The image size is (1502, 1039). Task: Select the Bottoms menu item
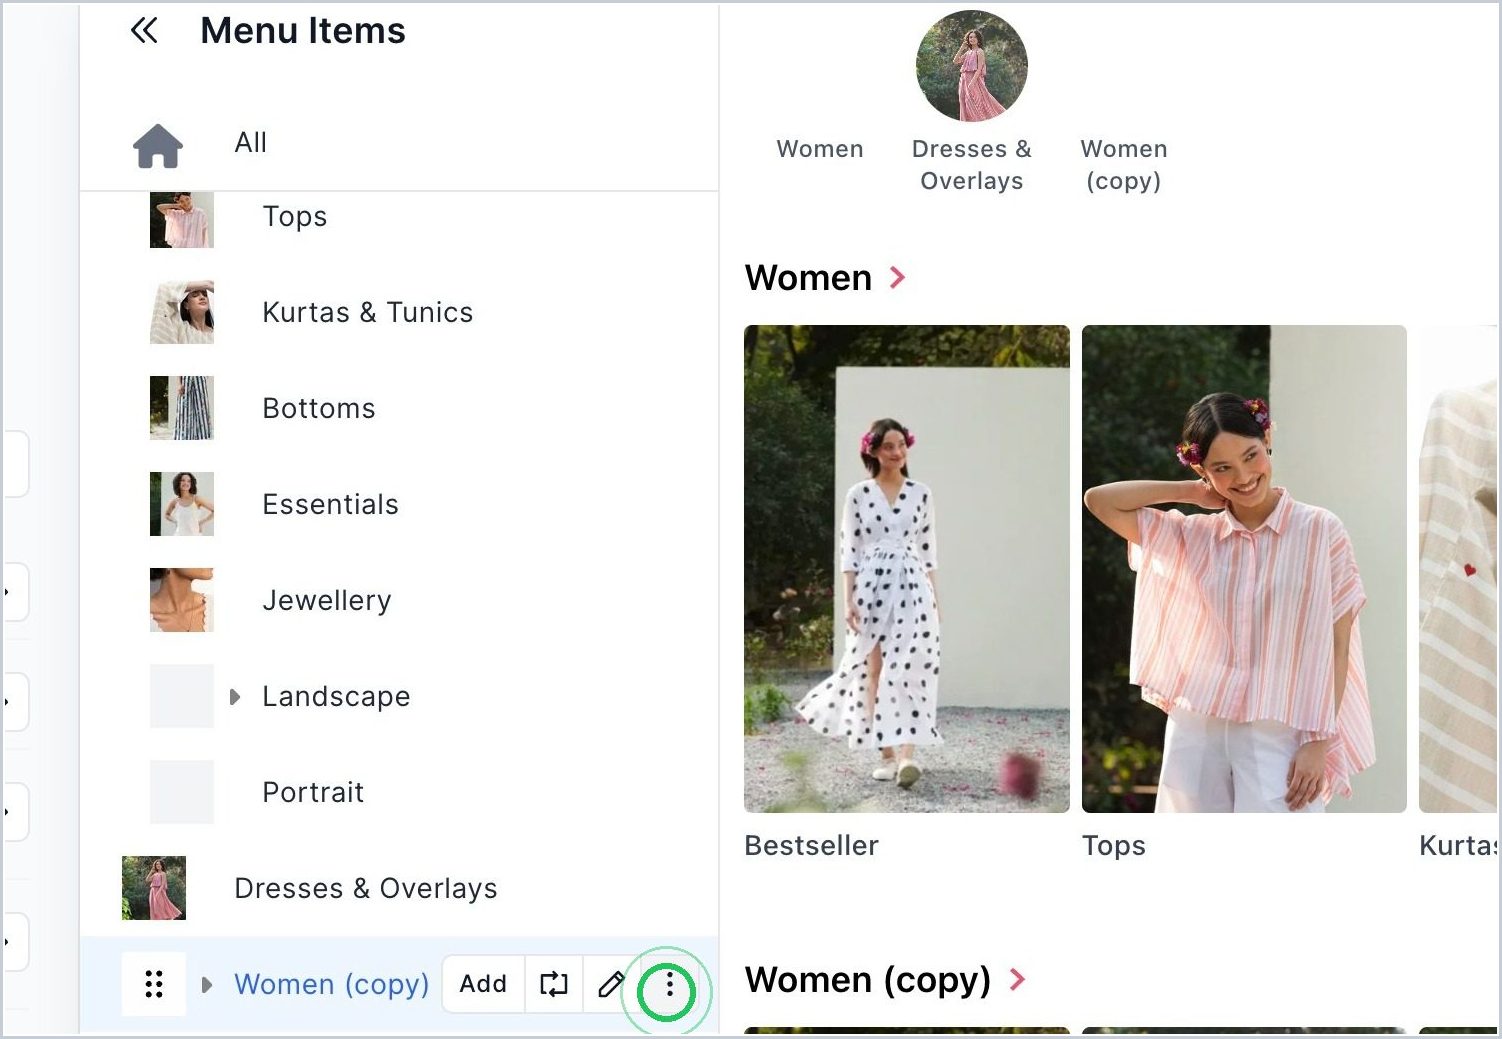click(x=319, y=409)
